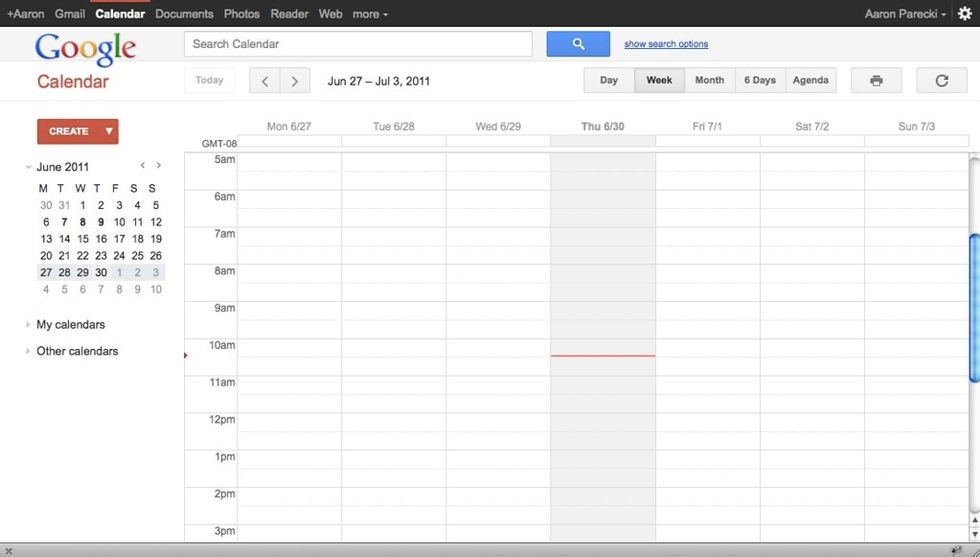Screen dimensions: 980x557
Task: Grab the blue vertical scrollbar thumb
Action: 974,308
